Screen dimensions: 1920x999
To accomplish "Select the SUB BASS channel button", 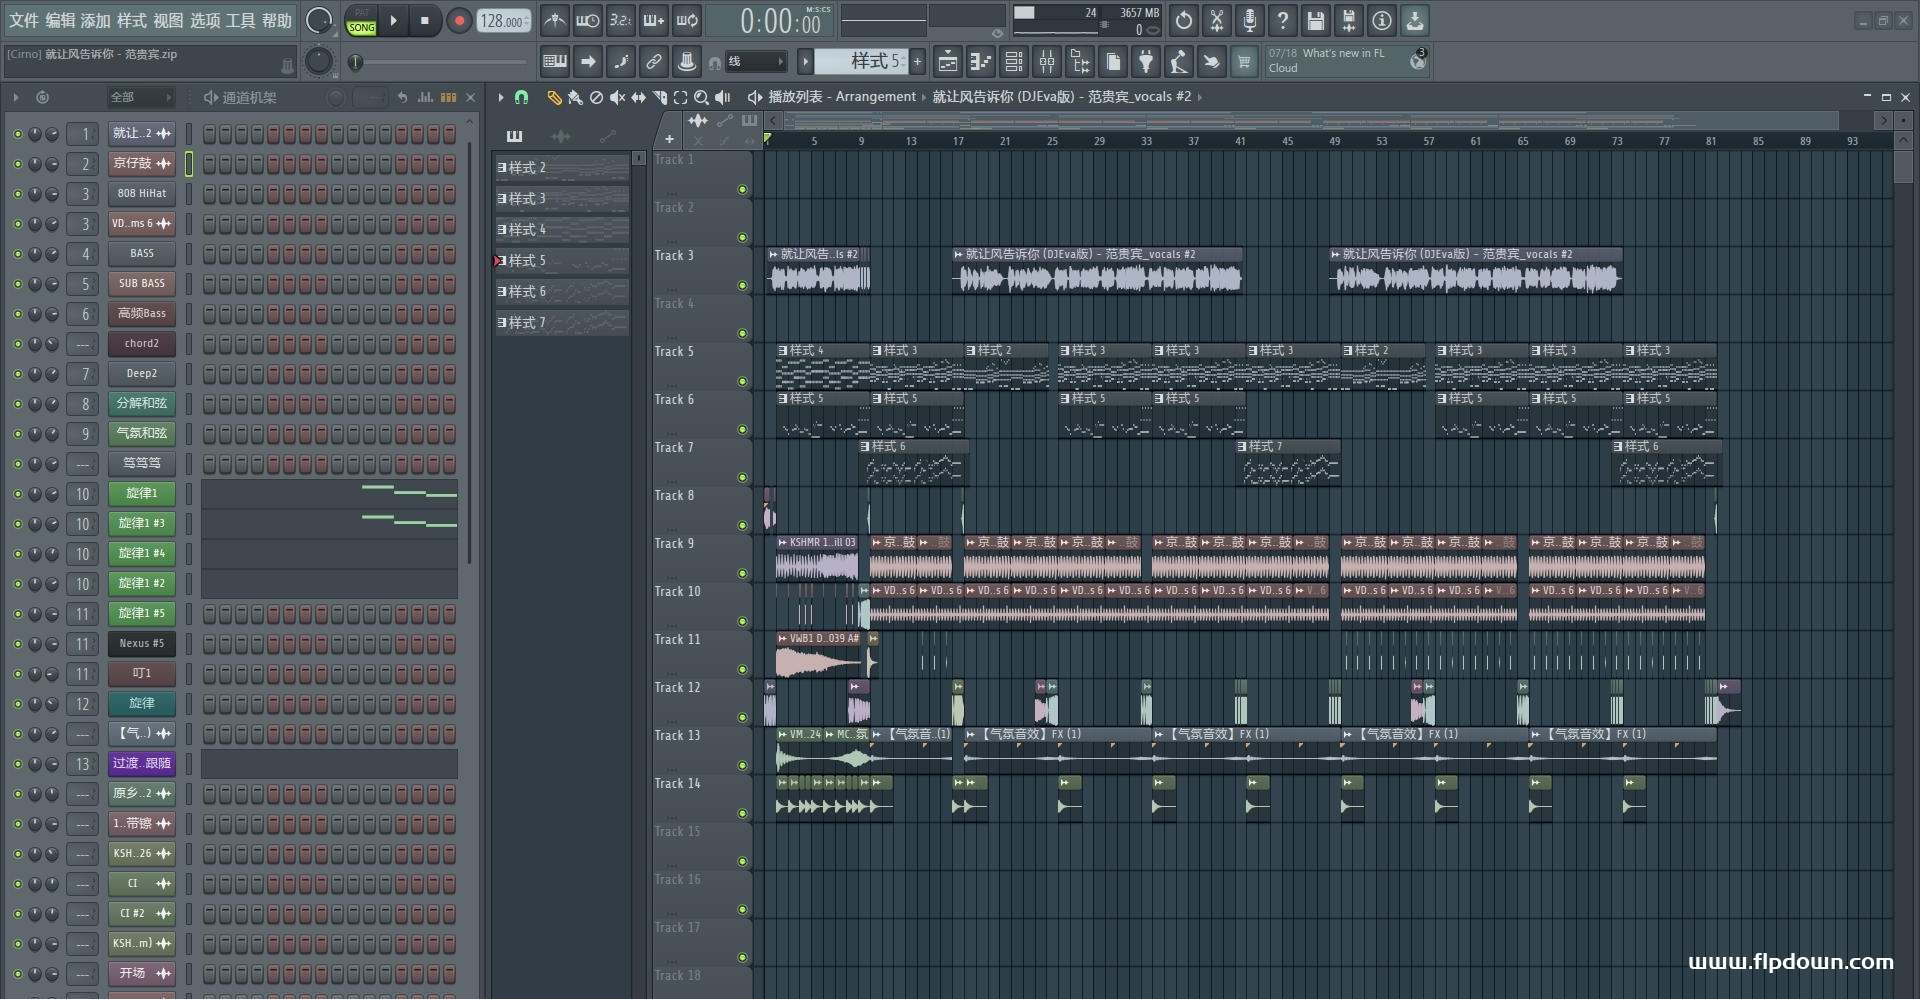I will coord(142,284).
